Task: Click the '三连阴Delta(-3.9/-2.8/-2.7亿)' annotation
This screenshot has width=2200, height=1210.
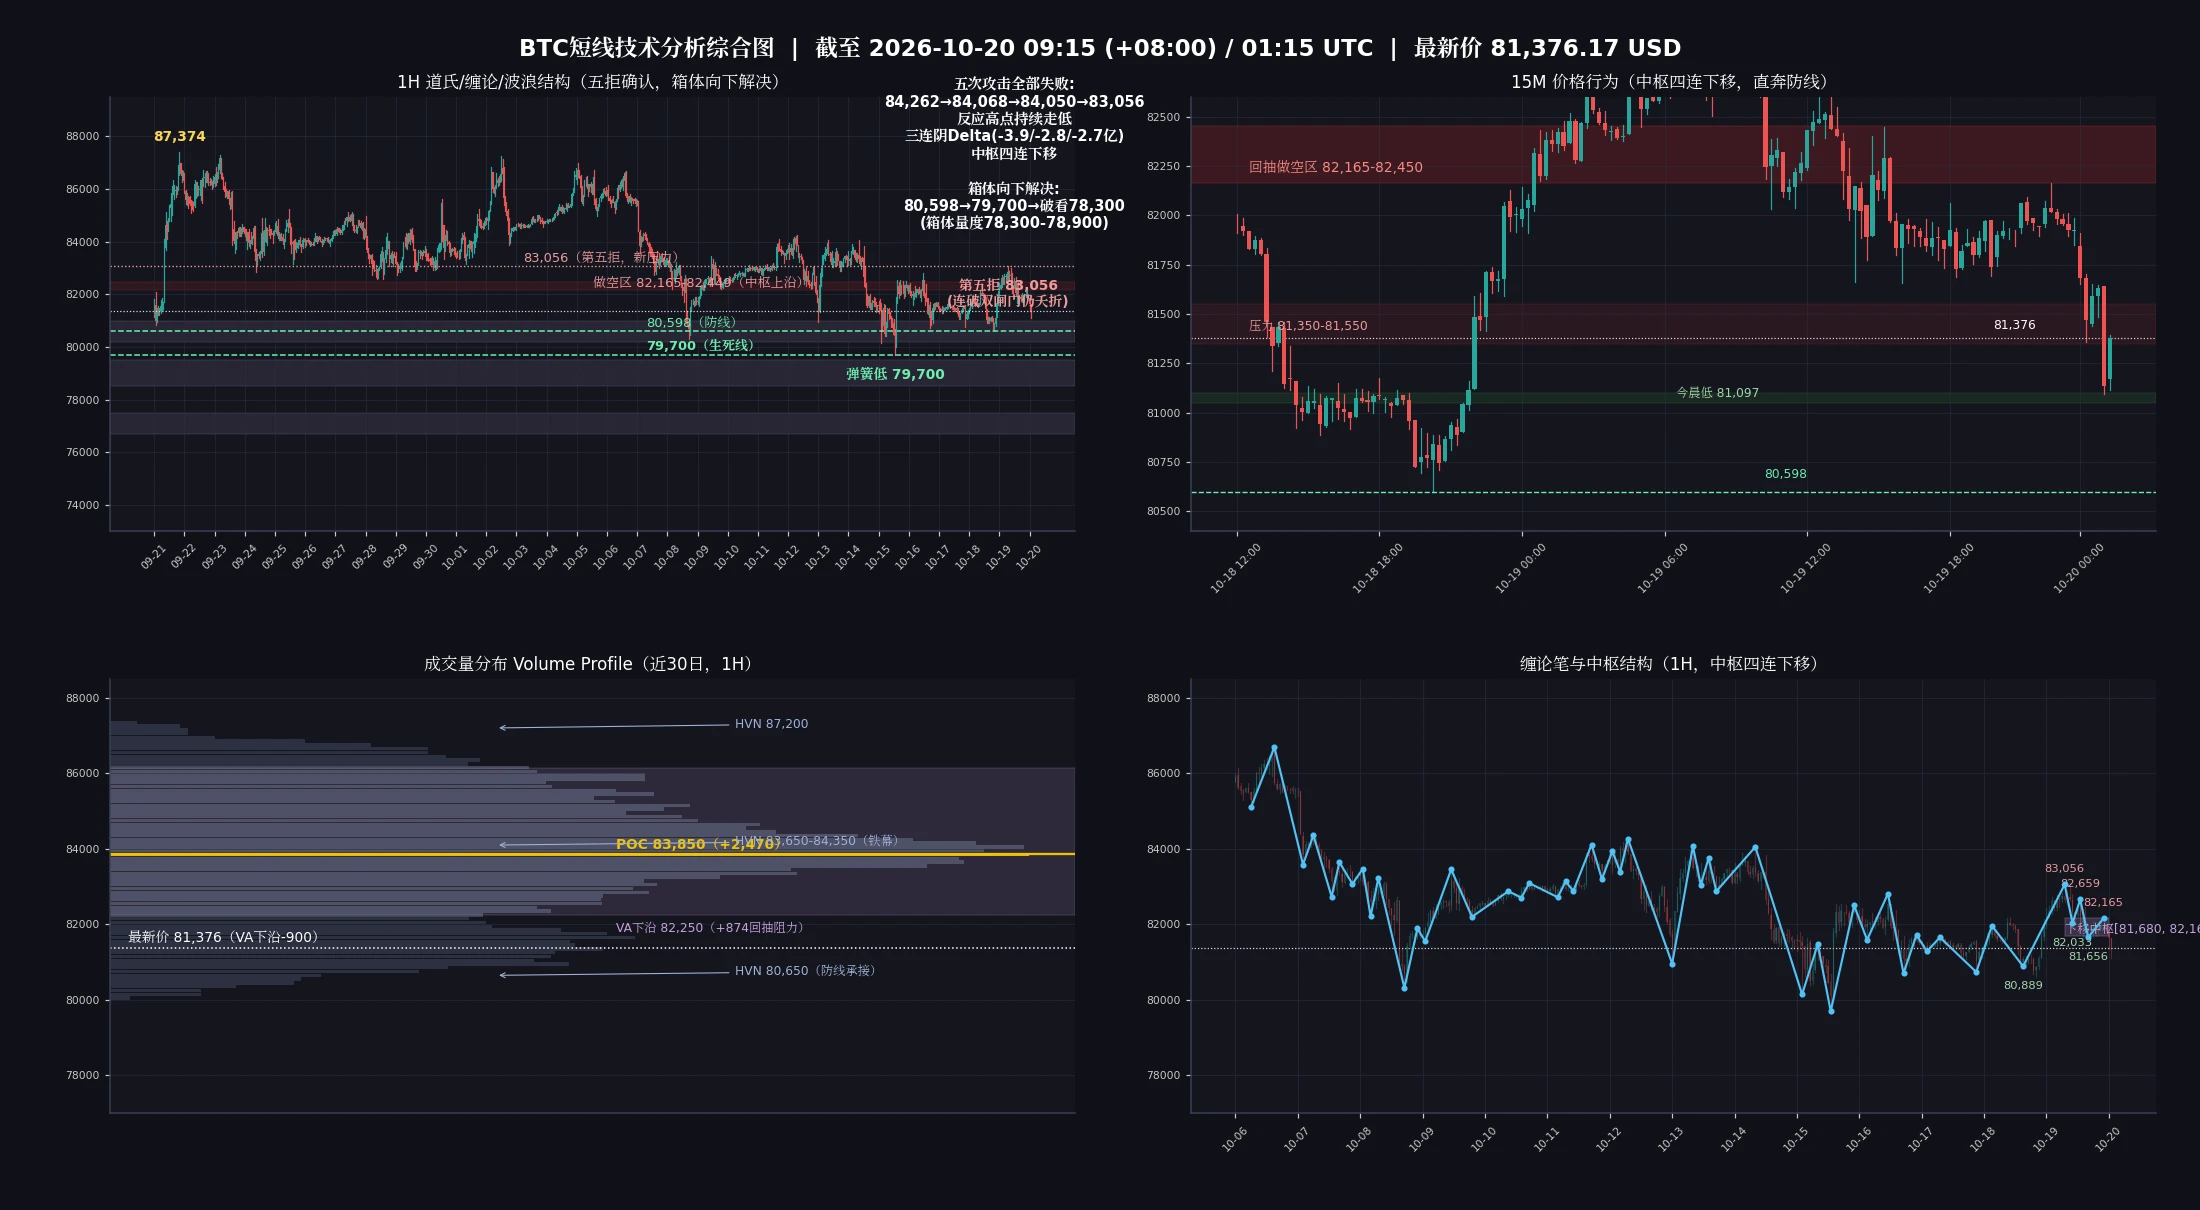Action: [1014, 136]
